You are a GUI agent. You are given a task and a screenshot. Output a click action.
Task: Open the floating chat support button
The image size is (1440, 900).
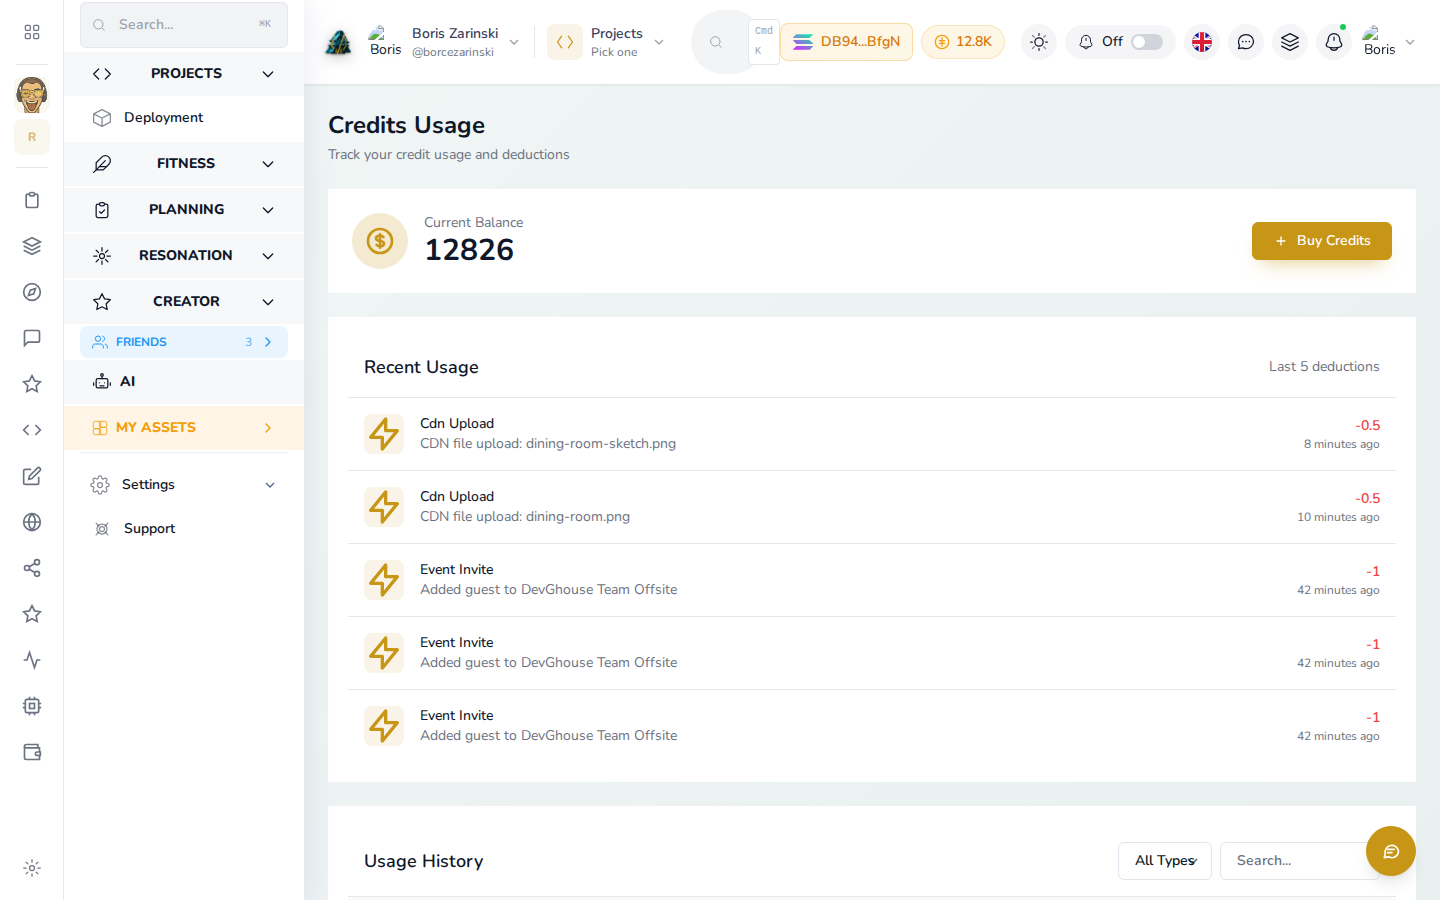pyautogui.click(x=1391, y=851)
